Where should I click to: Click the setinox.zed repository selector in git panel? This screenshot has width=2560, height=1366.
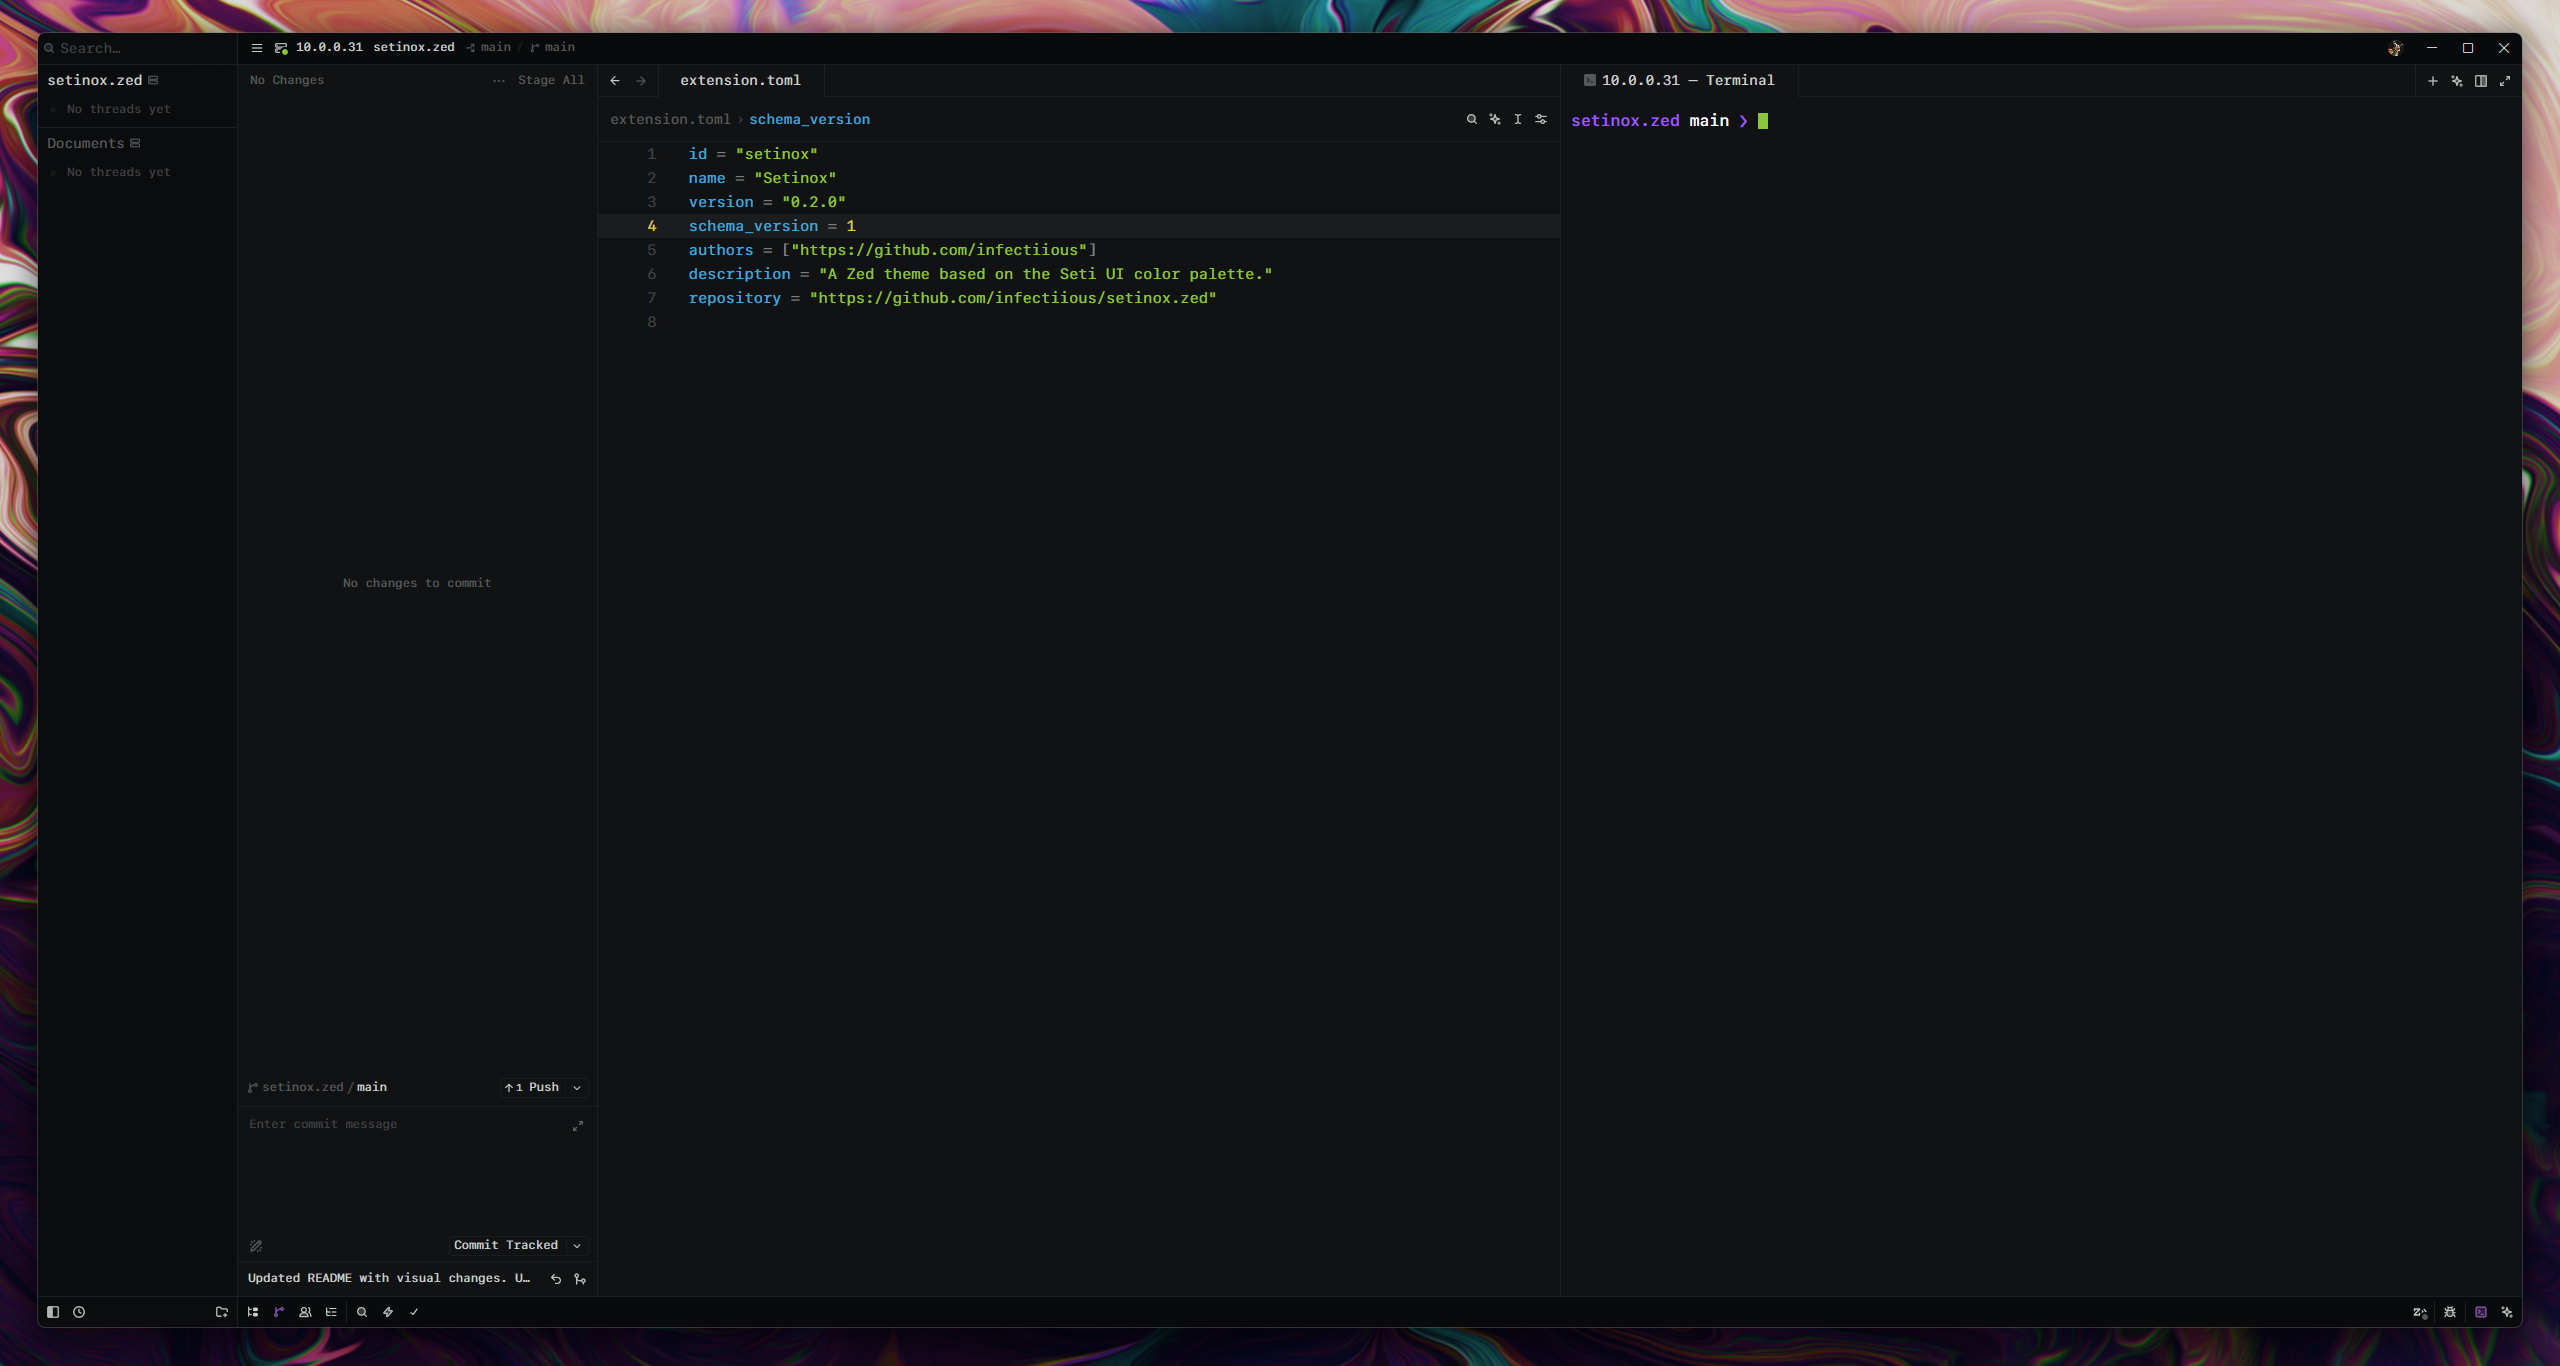coord(303,1087)
